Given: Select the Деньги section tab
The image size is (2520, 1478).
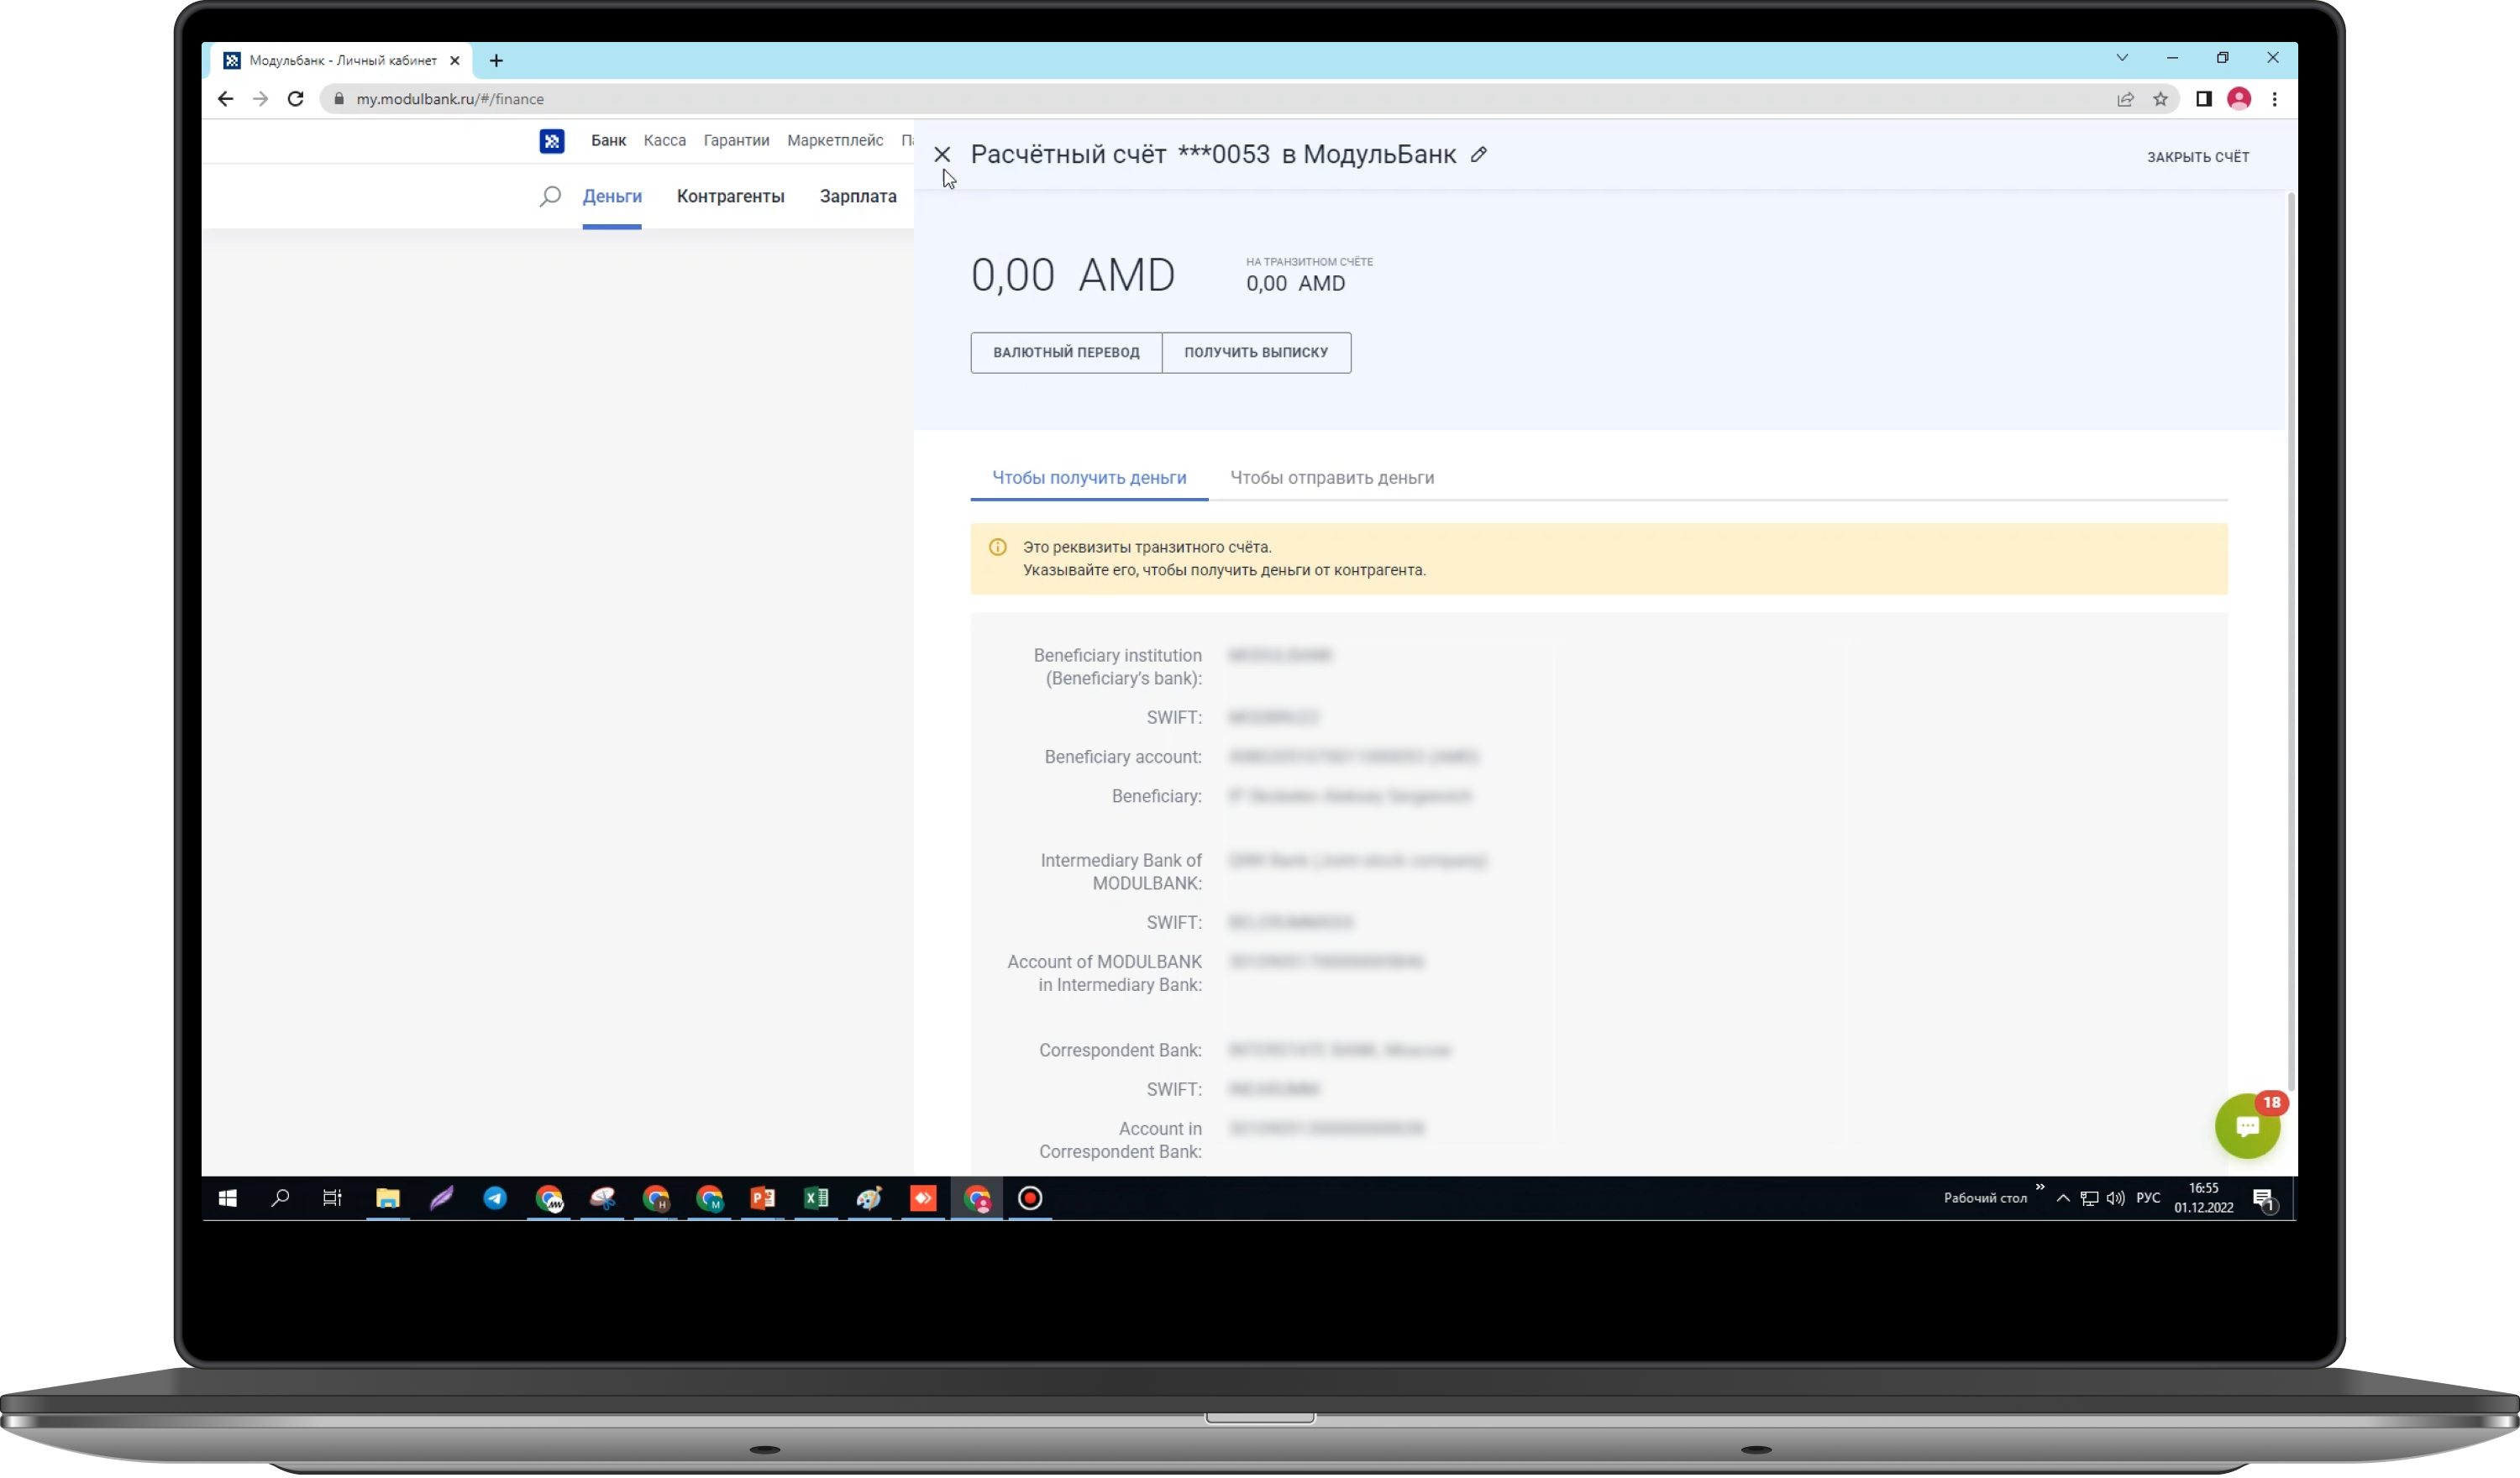Looking at the screenshot, I should (612, 197).
